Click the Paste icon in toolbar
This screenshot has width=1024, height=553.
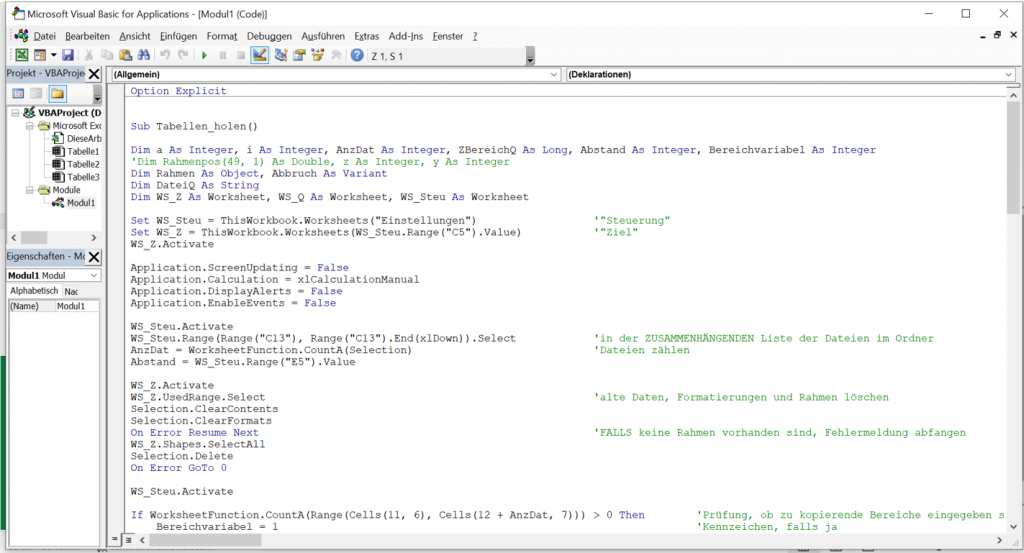coord(125,56)
